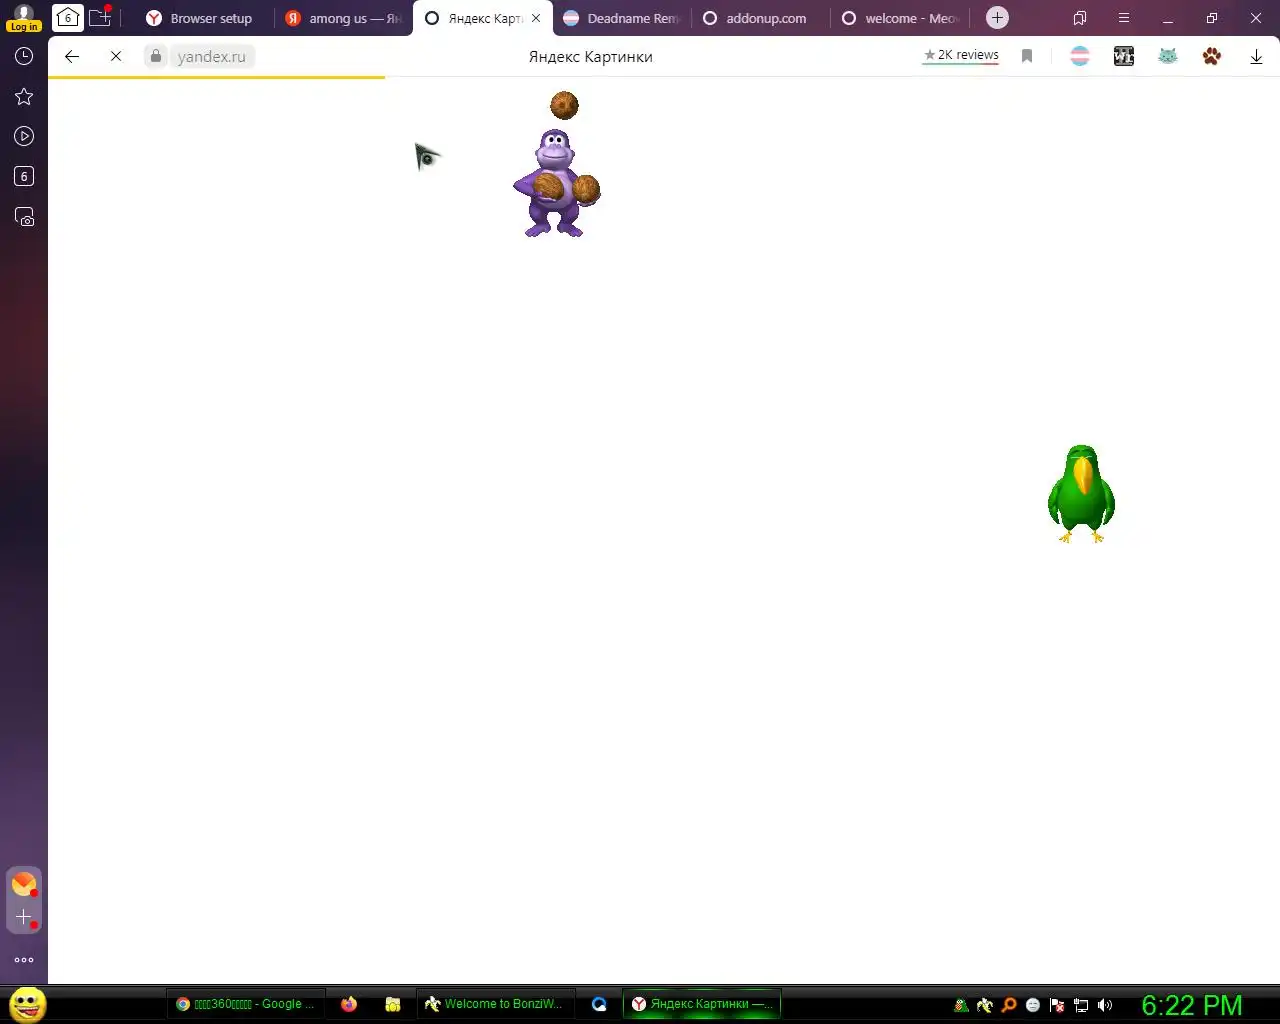
Task: Stop loading the page with the X
Action: (116, 56)
